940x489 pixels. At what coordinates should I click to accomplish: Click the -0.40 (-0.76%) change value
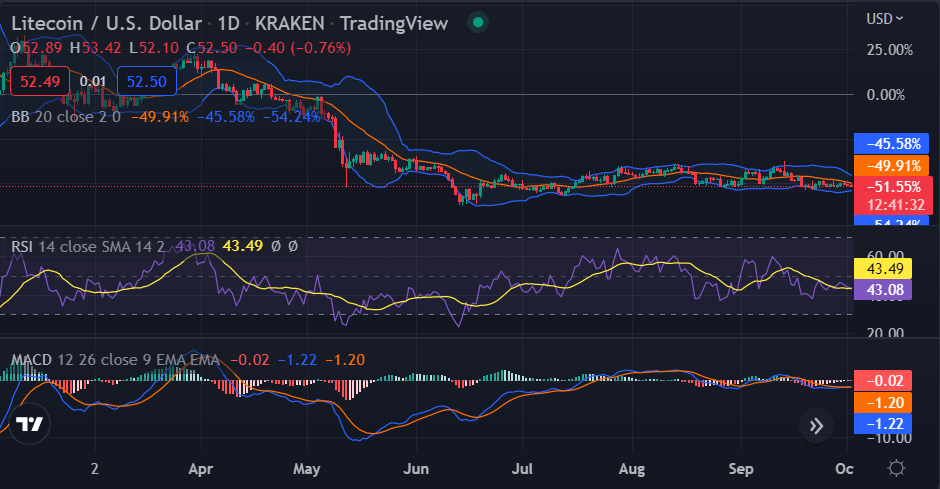(x=298, y=48)
